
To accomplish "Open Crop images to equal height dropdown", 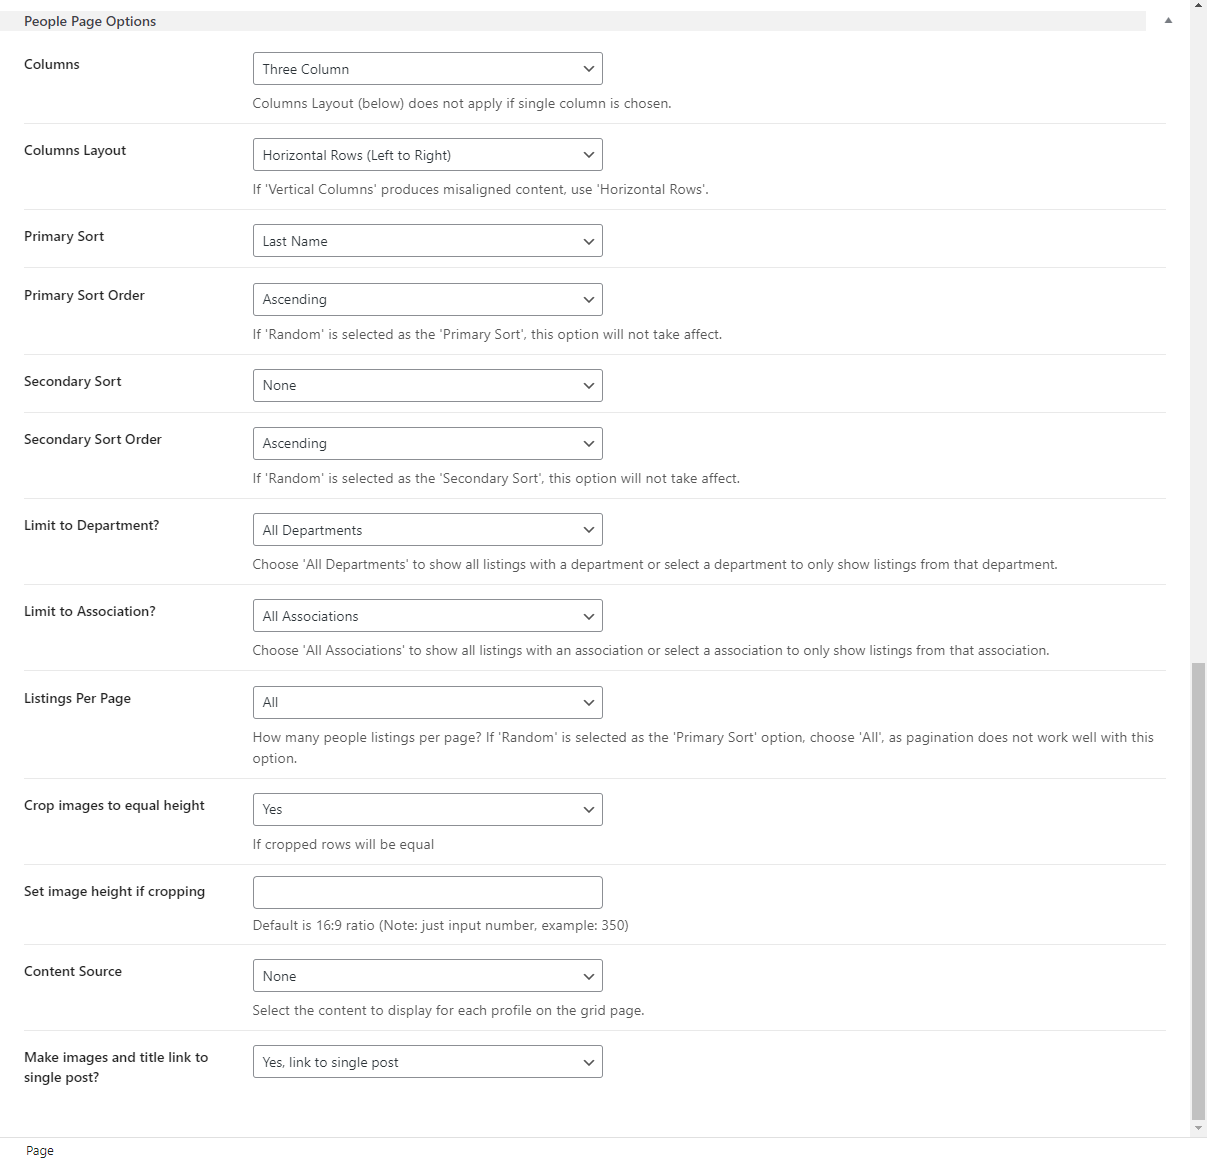I will 427,809.
